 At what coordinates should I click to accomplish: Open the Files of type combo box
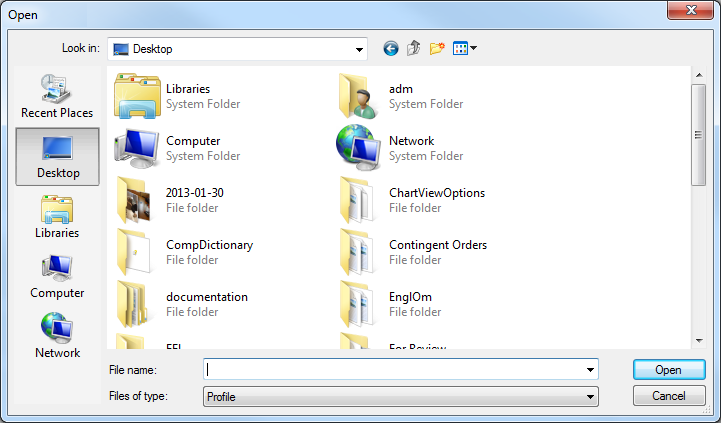(400, 397)
